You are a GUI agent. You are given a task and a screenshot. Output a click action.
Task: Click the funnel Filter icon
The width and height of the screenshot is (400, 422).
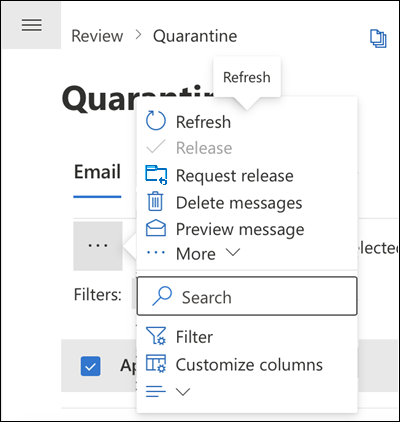tap(156, 336)
